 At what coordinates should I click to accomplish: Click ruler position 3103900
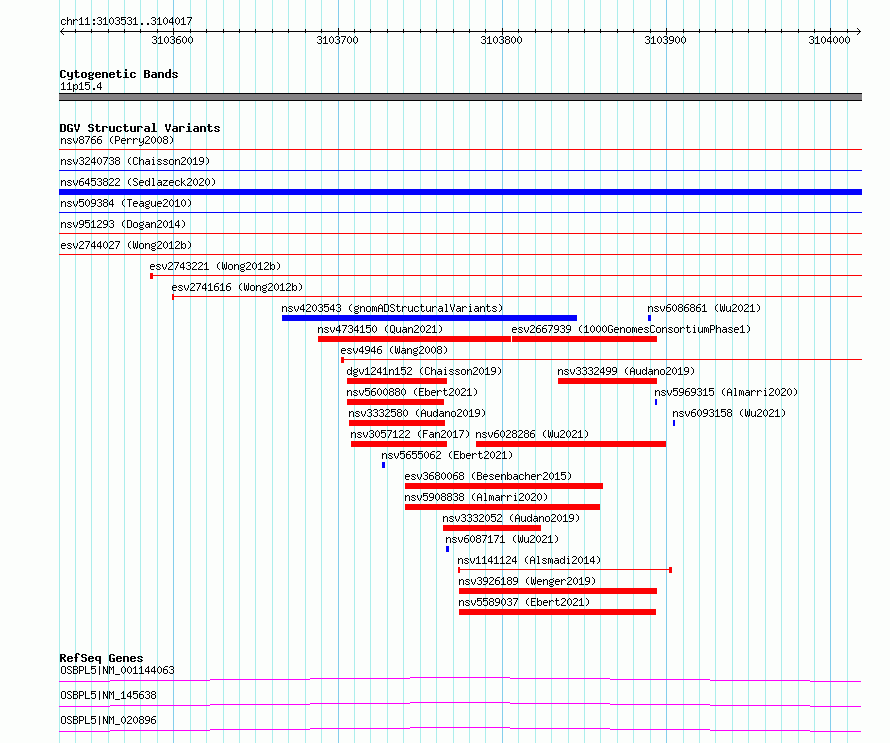click(665, 40)
